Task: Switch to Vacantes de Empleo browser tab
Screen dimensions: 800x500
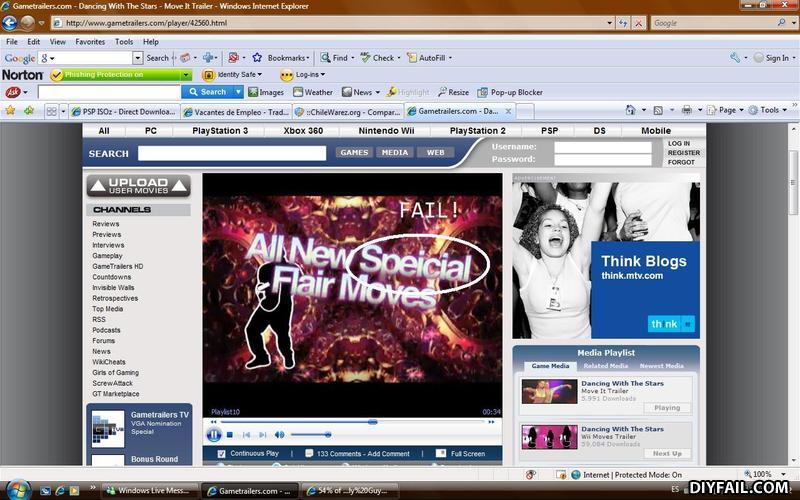Action: (236, 112)
